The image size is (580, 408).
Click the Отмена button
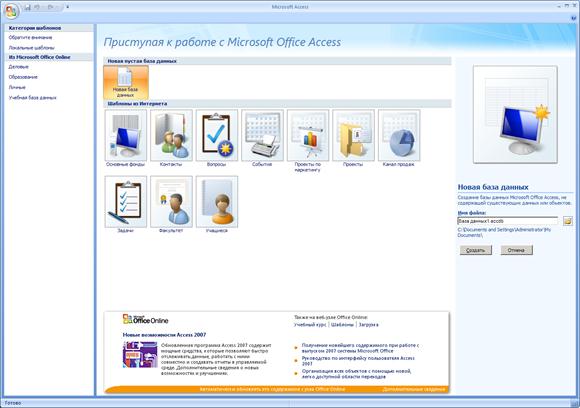pyautogui.click(x=516, y=250)
